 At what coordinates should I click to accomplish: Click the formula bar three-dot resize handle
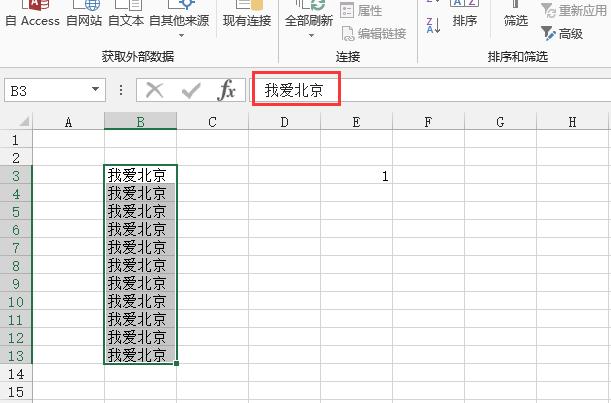pyautogui.click(x=121, y=90)
